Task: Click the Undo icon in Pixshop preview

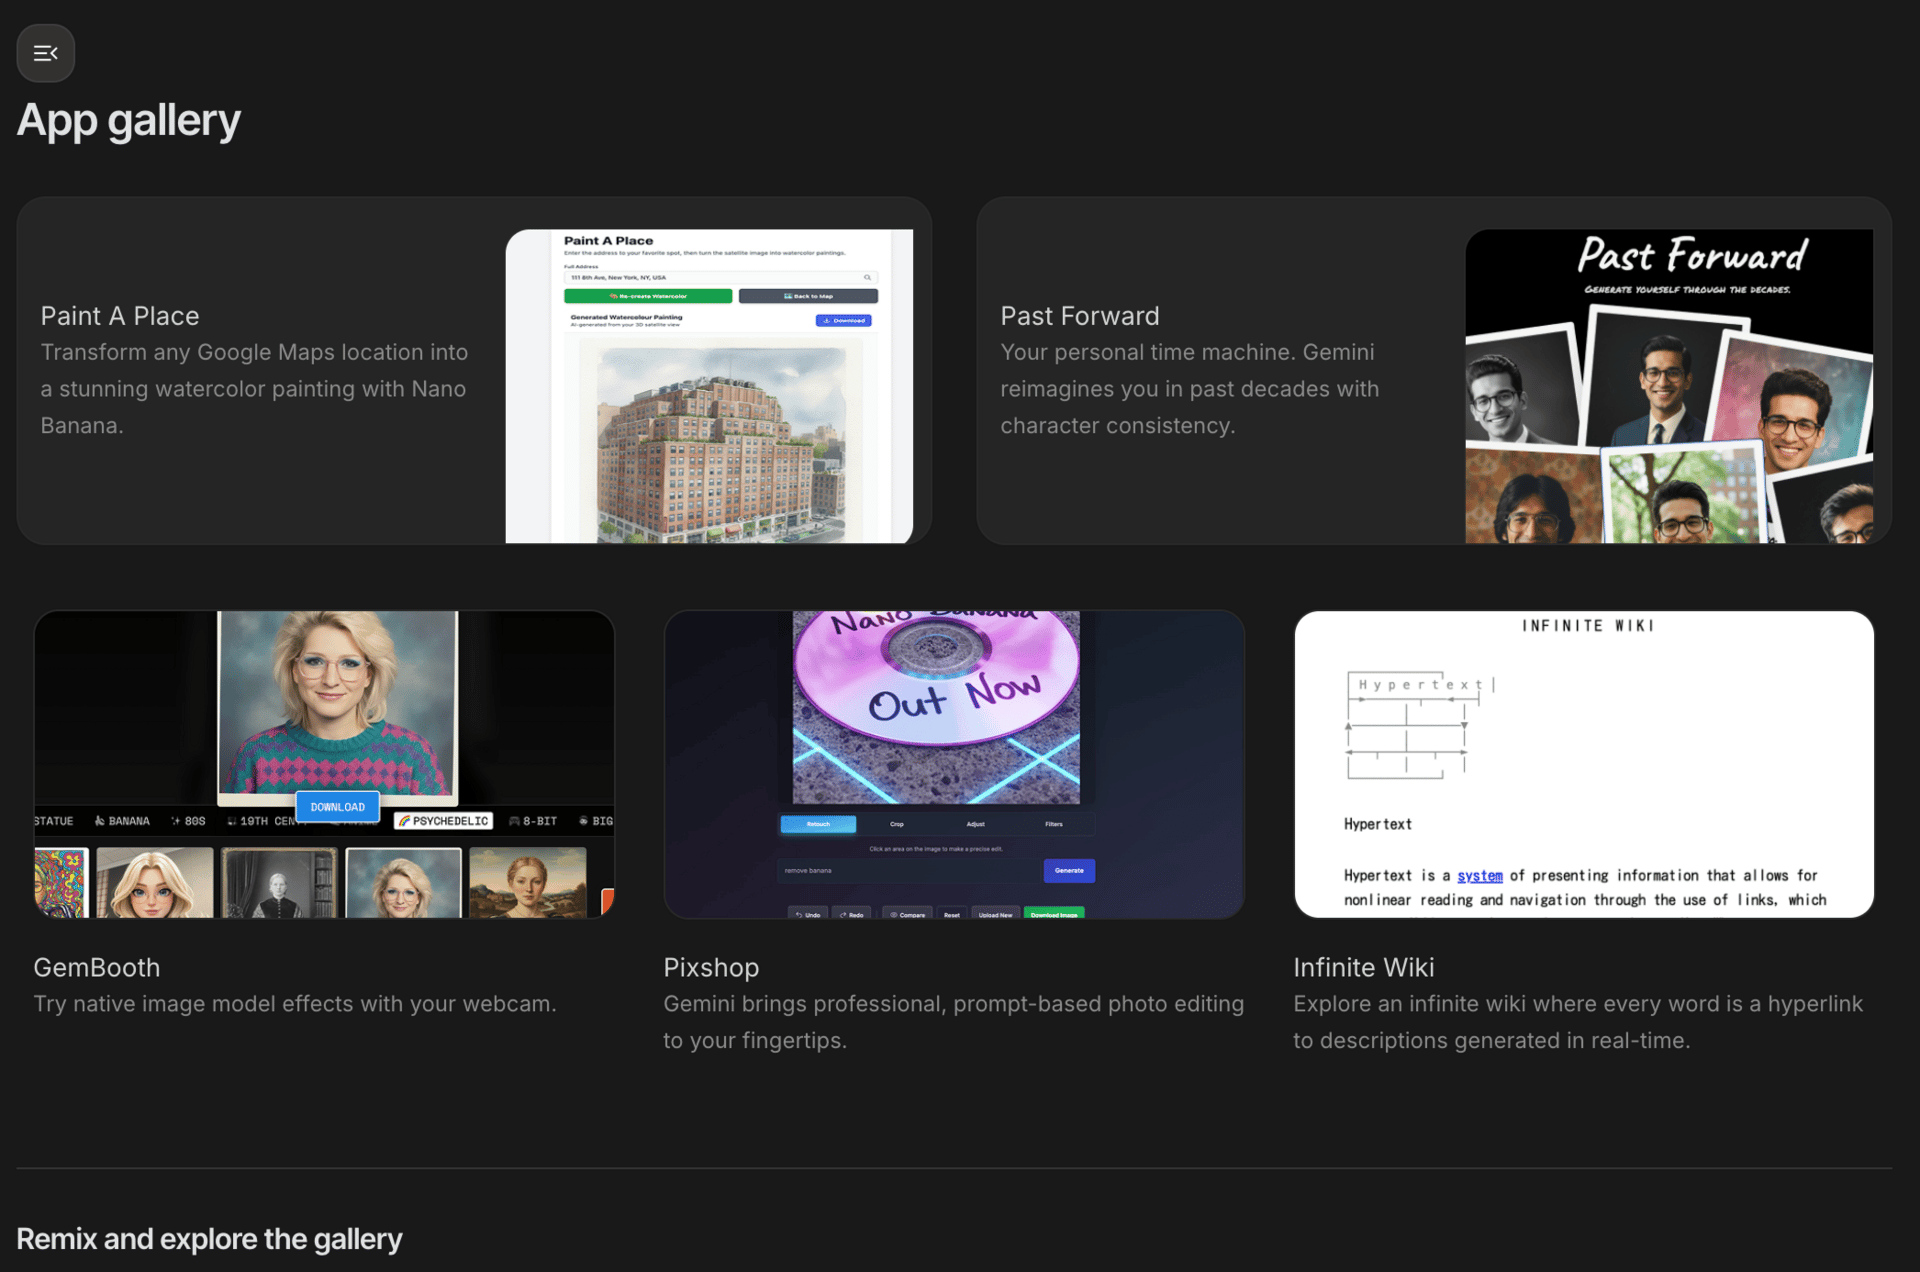Action: point(799,914)
